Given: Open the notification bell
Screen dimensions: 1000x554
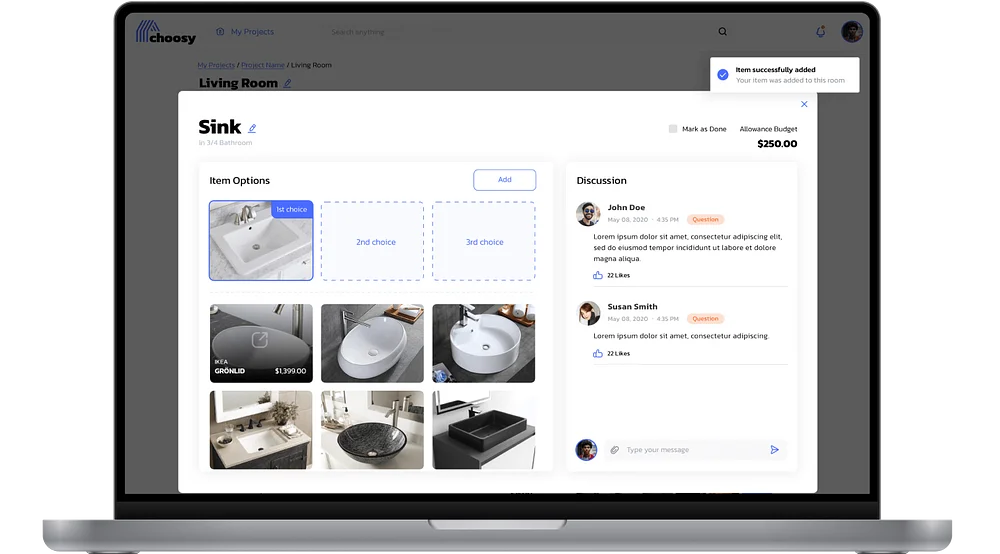Looking at the screenshot, I should (x=820, y=31).
